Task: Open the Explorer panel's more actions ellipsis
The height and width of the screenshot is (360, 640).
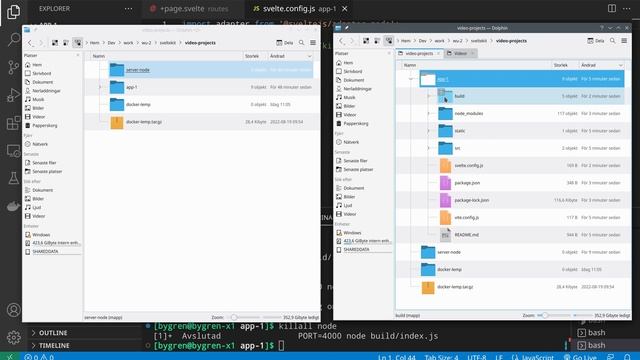Action: point(128,9)
